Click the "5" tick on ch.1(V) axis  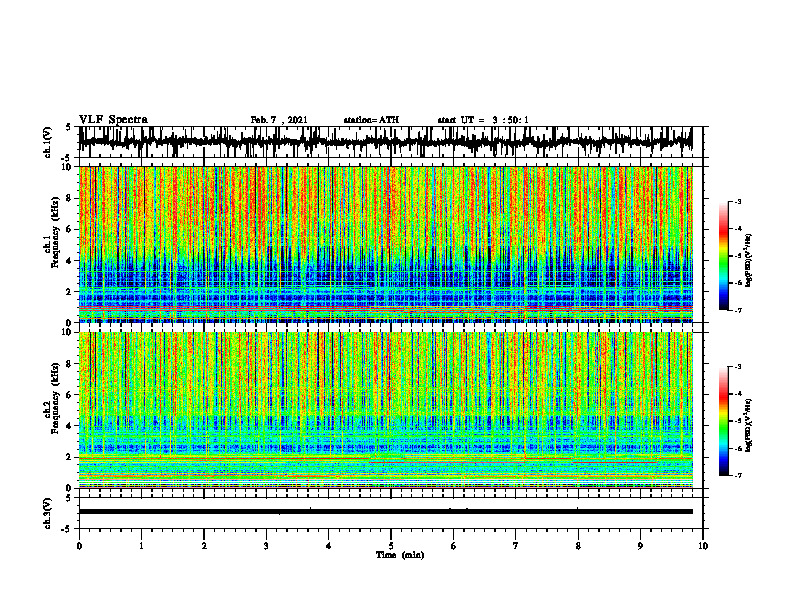coord(68,127)
